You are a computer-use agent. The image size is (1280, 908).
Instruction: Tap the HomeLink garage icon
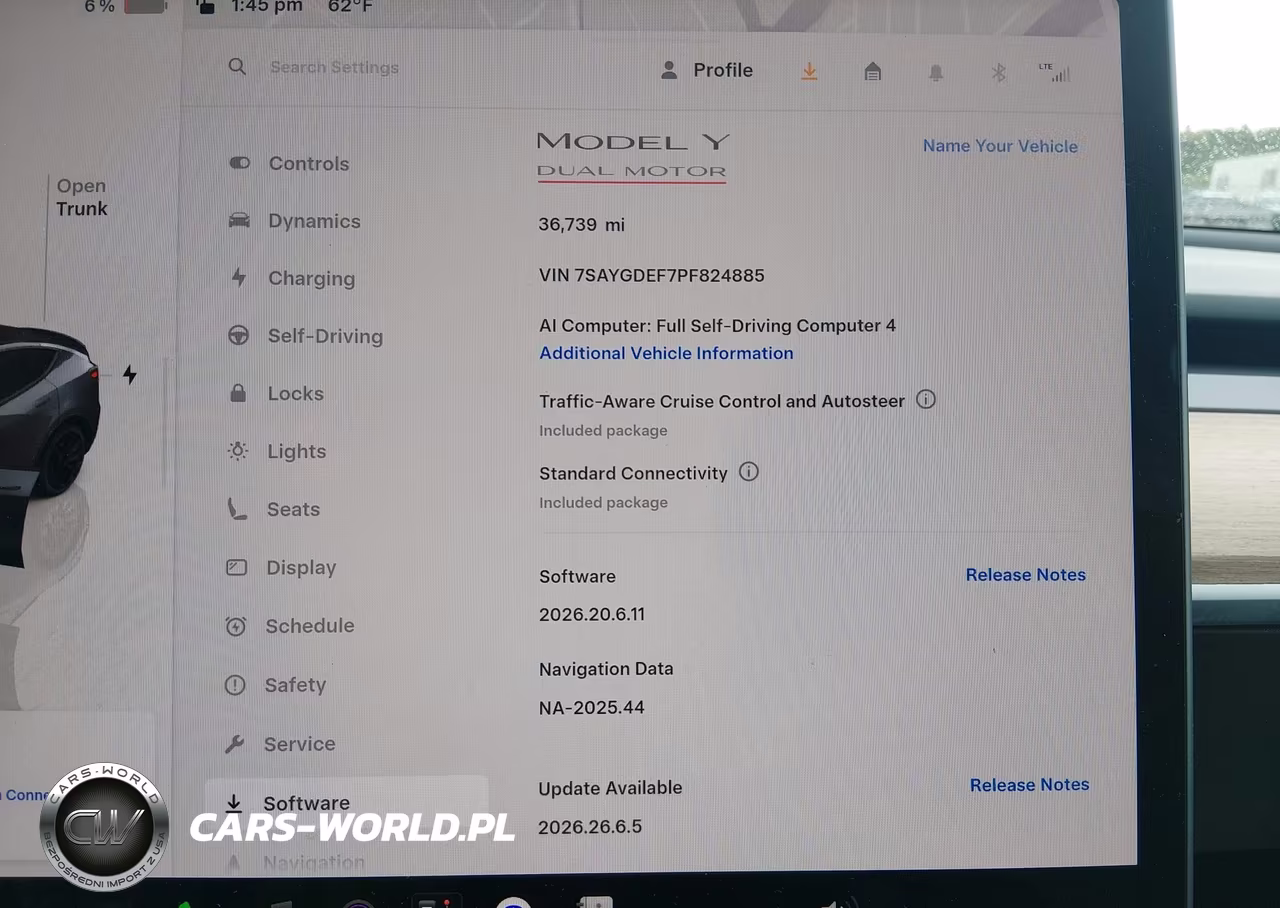tap(873, 72)
